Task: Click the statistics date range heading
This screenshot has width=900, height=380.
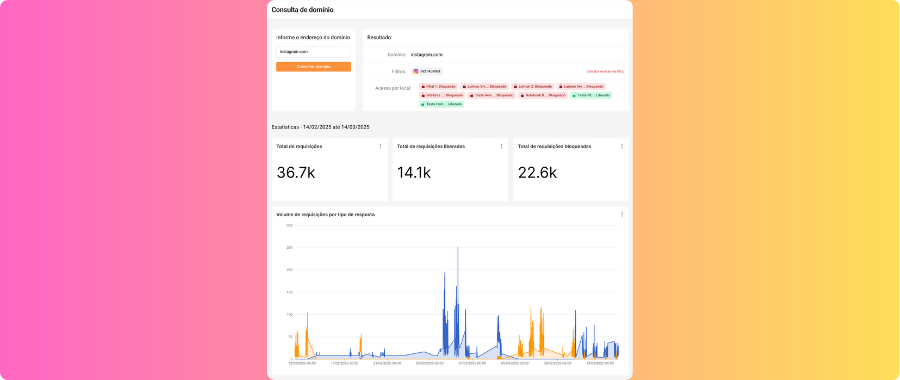Action: point(320,126)
